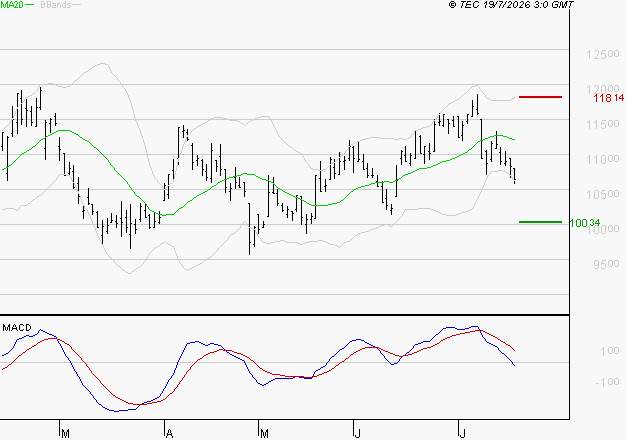Click the second M month marker
This screenshot has width=627, height=440.
click(264, 434)
